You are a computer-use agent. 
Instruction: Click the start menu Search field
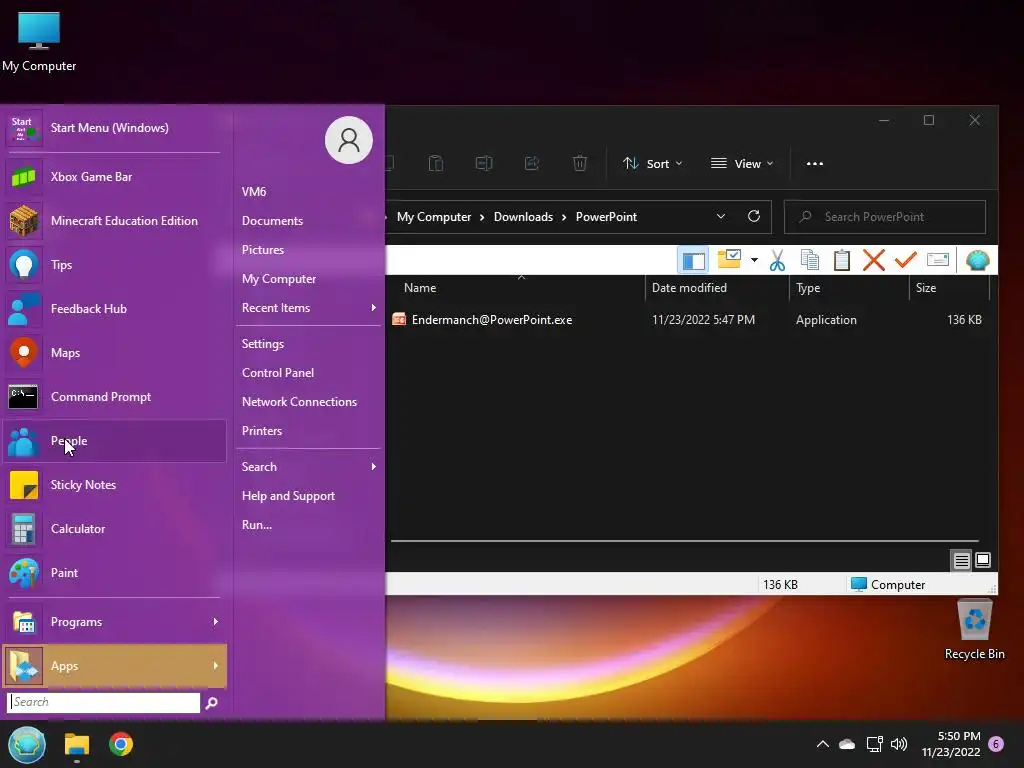pos(104,702)
